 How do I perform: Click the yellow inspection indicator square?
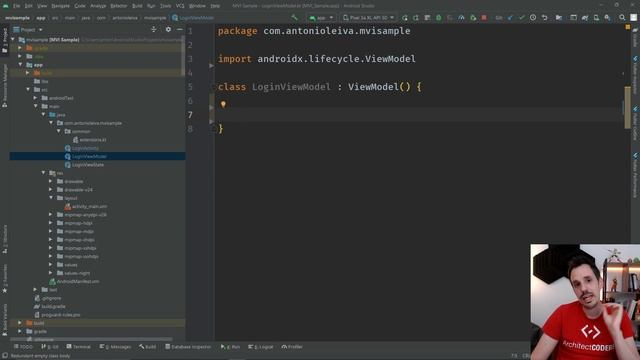[628, 27]
